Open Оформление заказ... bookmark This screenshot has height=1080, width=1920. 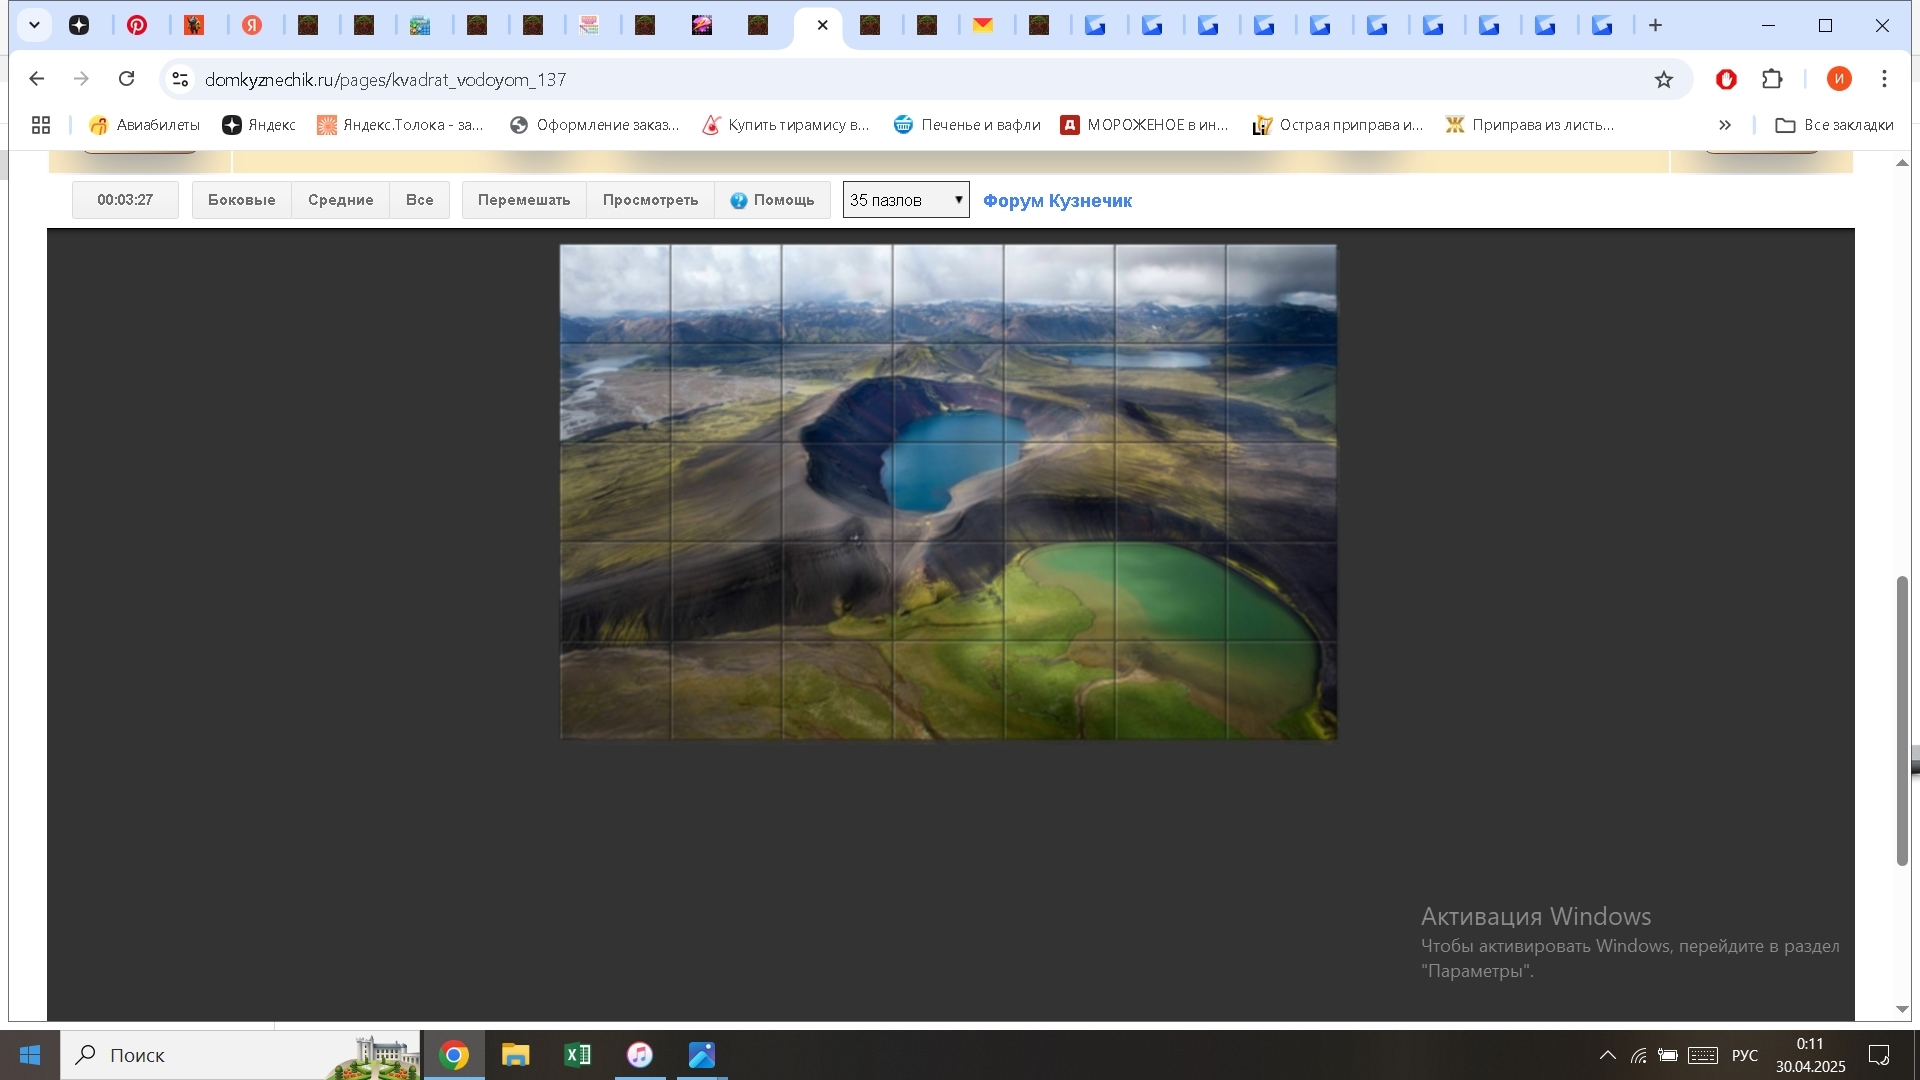[594, 125]
